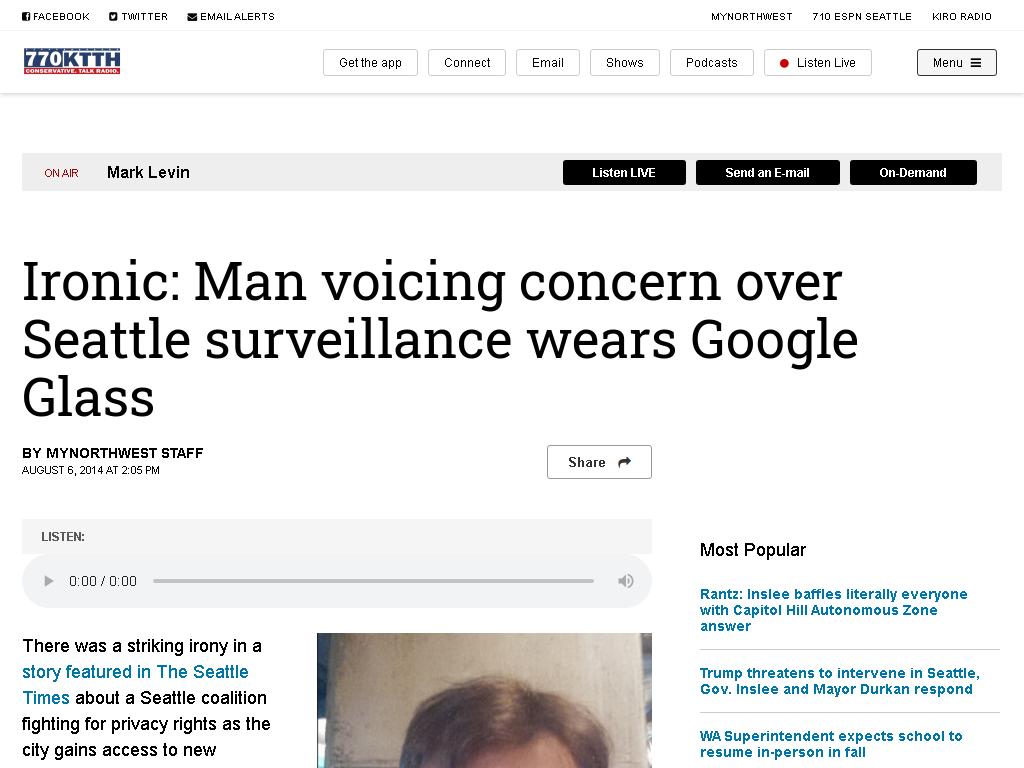
Task: Open the Twitter link in the top bar
Action: tap(138, 16)
